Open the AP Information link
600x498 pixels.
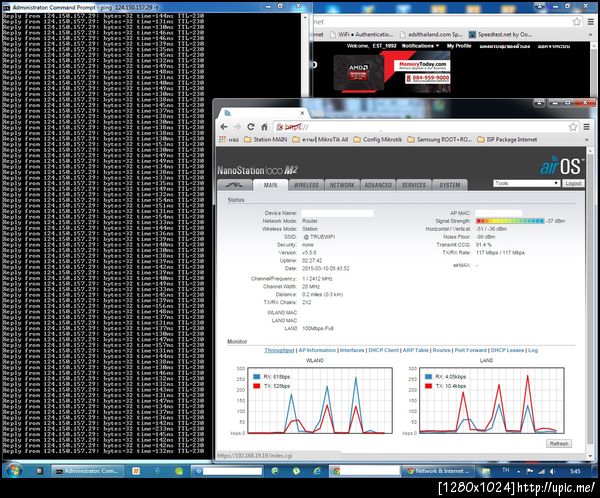click(317, 350)
